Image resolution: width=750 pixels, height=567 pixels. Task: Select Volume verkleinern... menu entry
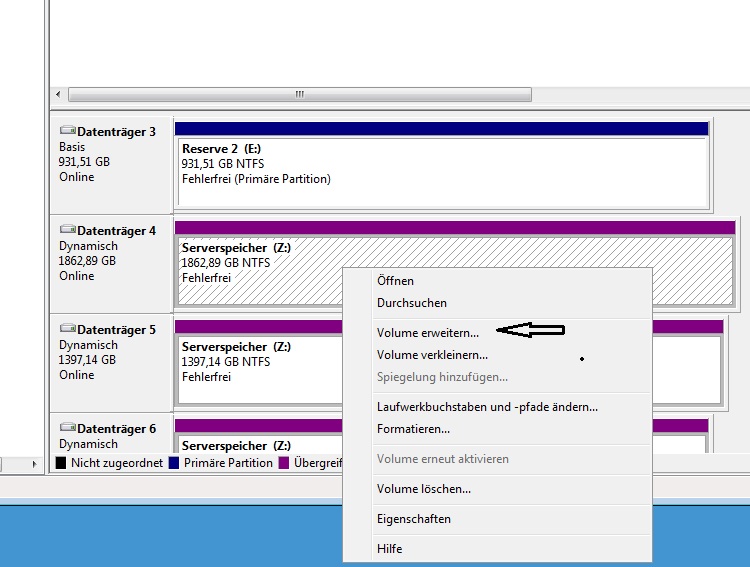tap(432, 355)
